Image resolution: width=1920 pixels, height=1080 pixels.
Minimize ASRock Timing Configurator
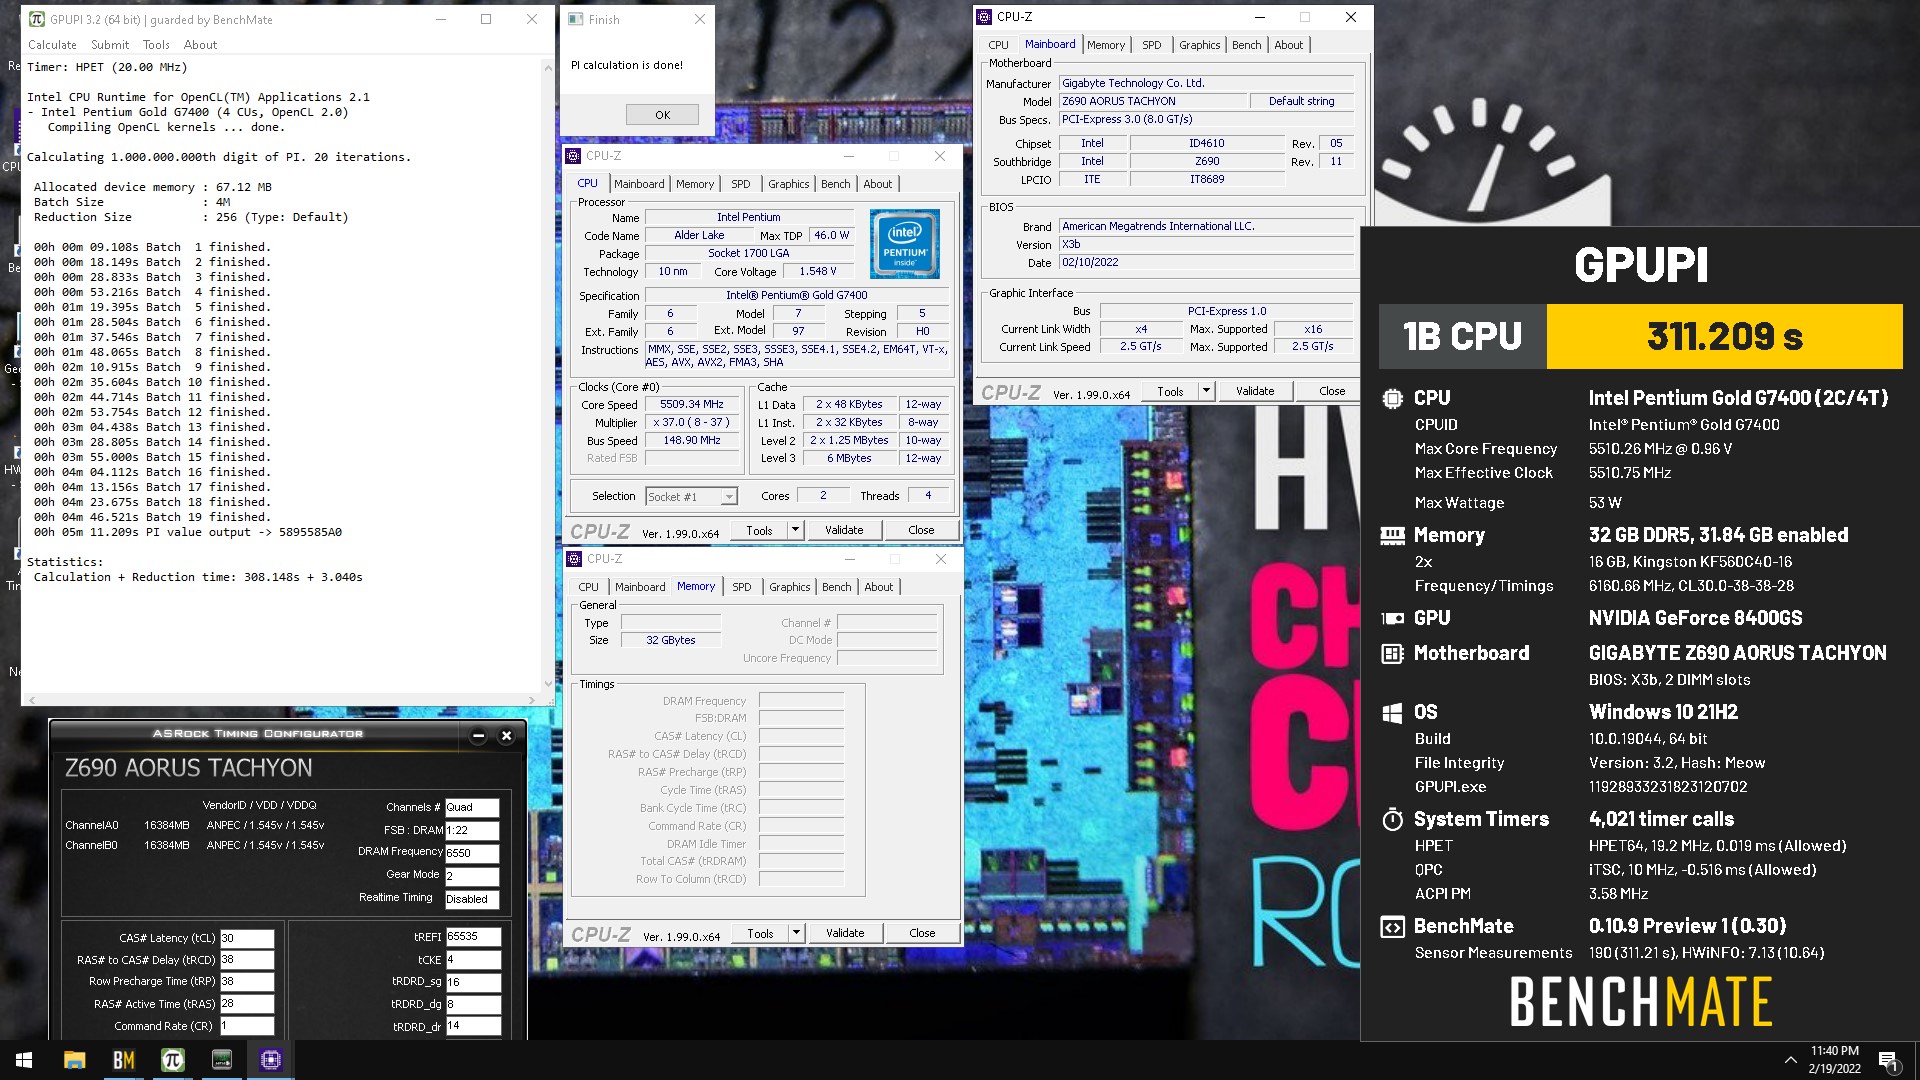pos(478,736)
